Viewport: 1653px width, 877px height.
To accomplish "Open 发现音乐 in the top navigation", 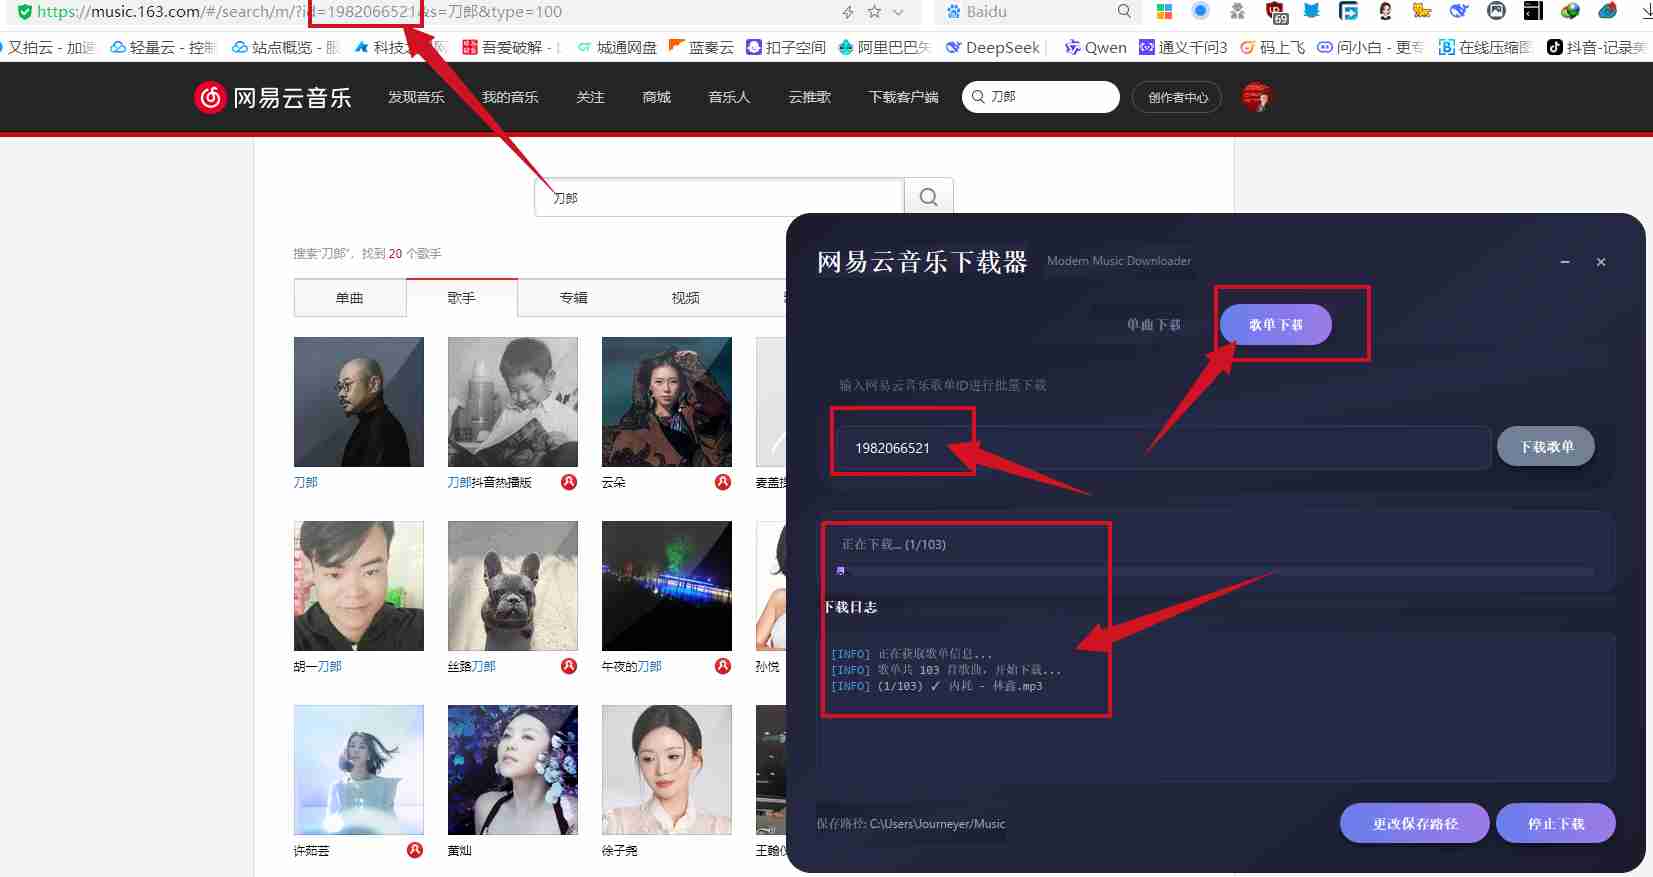I will pos(416,97).
